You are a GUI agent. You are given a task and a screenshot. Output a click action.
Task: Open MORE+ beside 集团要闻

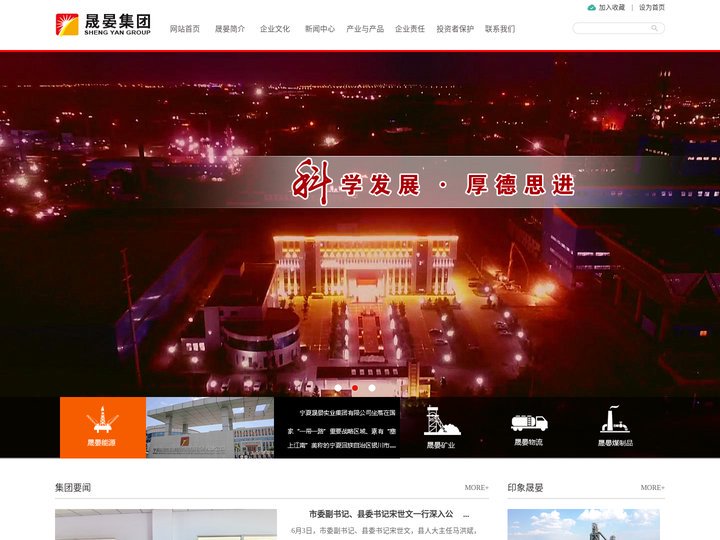tap(476, 488)
